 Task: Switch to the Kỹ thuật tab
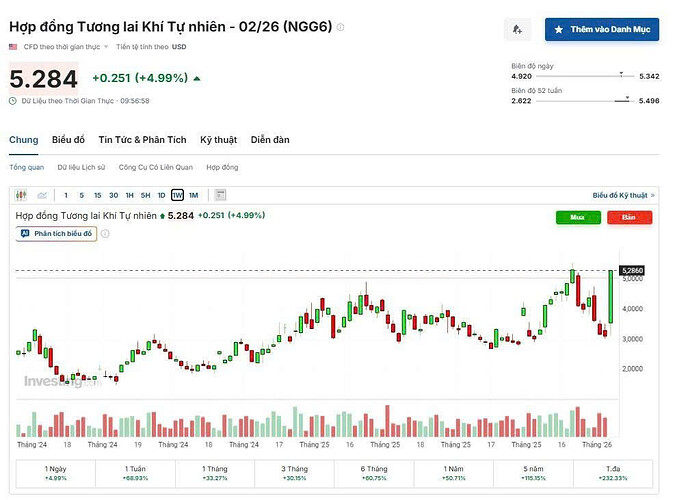point(219,140)
